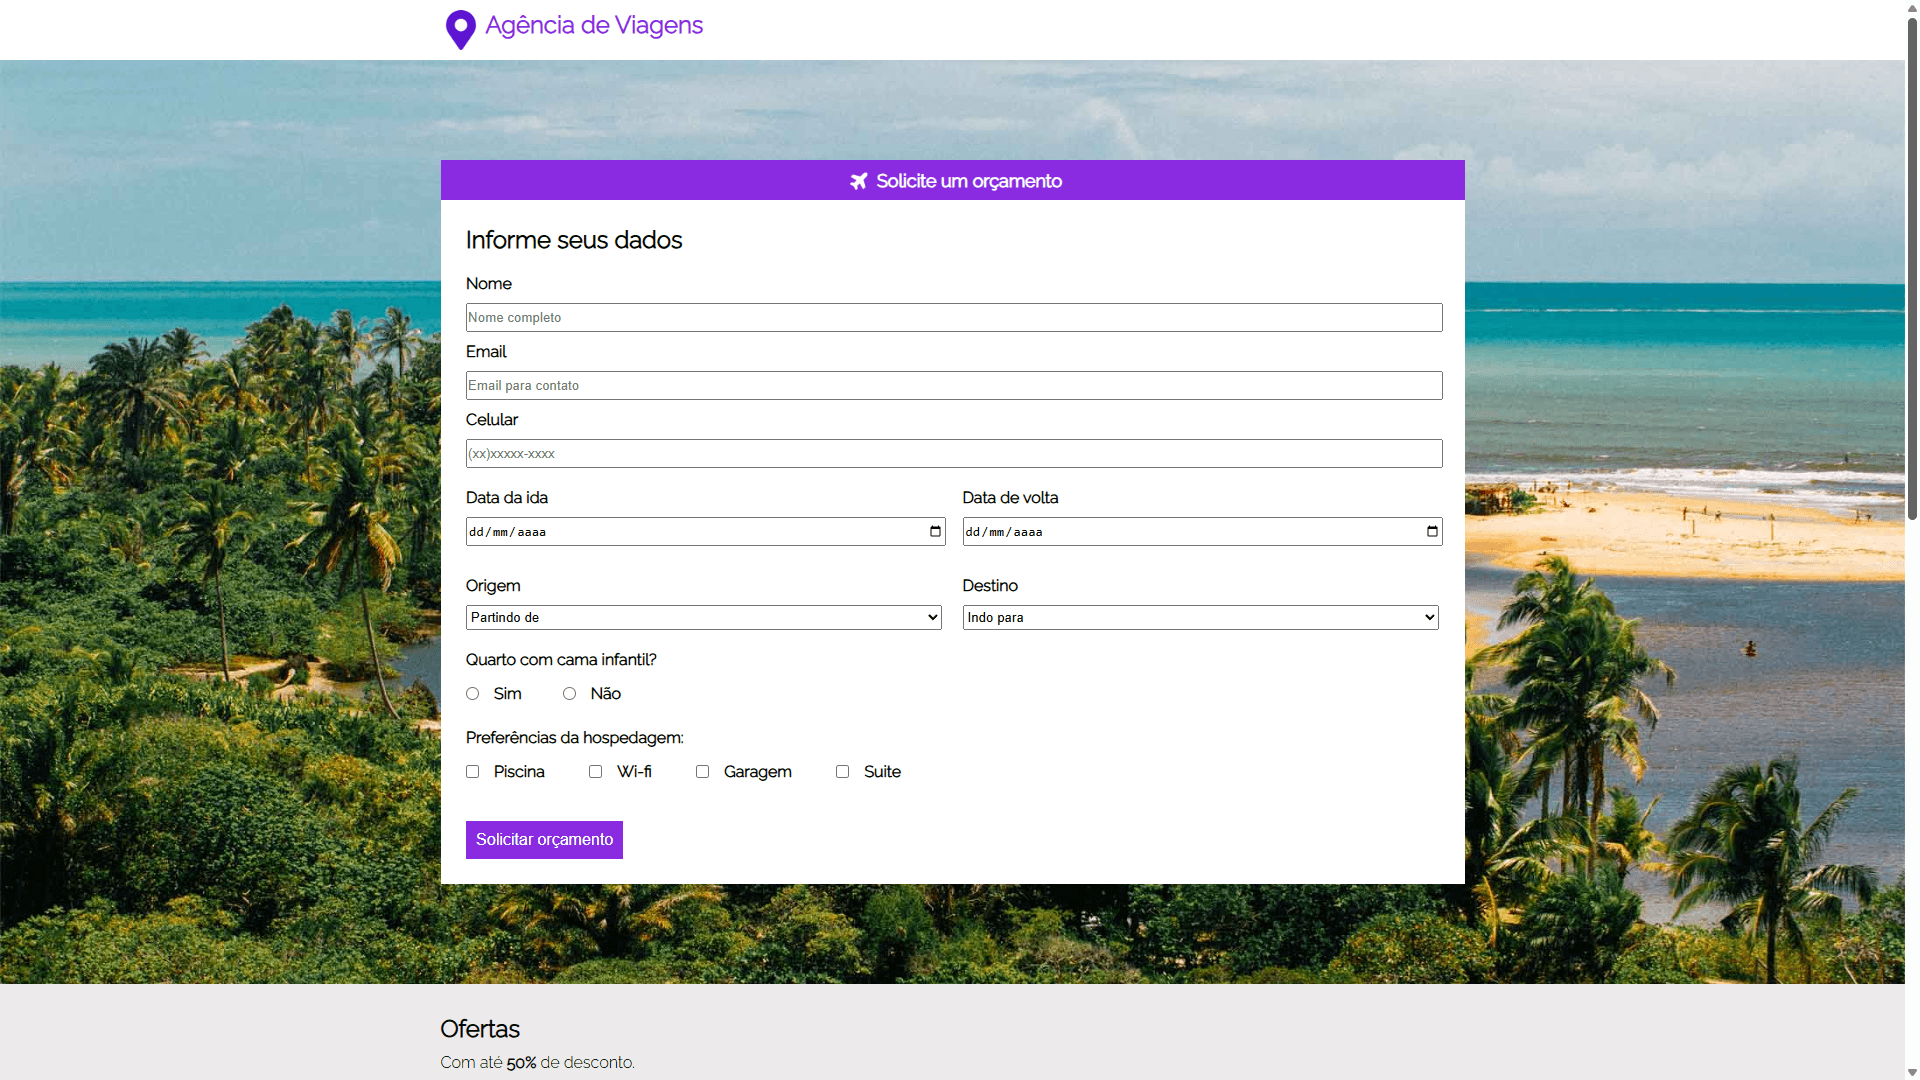
Task: Click the purple location pin logo icon
Action: pyautogui.click(x=460, y=29)
